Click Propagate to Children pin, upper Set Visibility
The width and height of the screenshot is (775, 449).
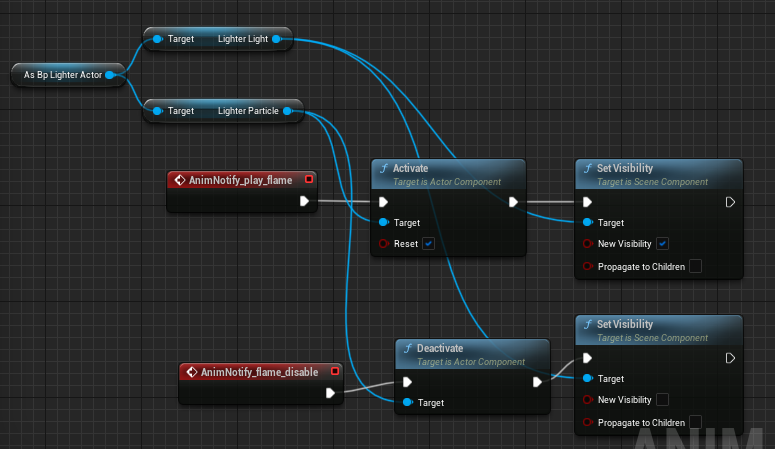pos(588,266)
